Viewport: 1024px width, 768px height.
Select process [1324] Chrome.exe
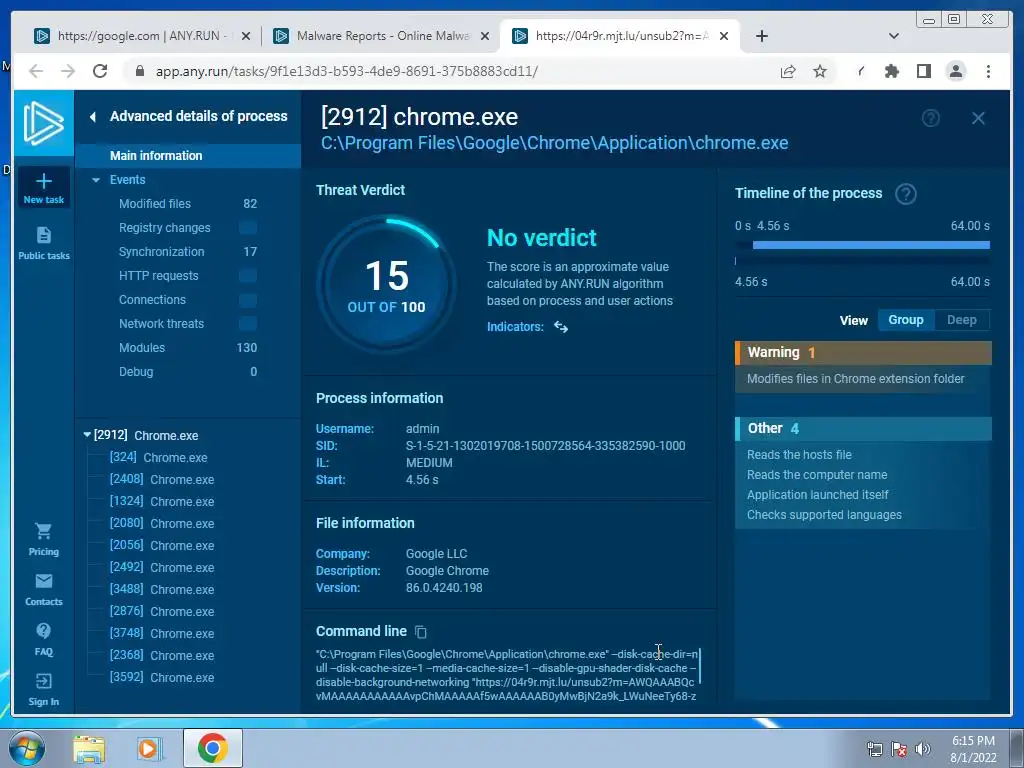[x=162, y=502]
